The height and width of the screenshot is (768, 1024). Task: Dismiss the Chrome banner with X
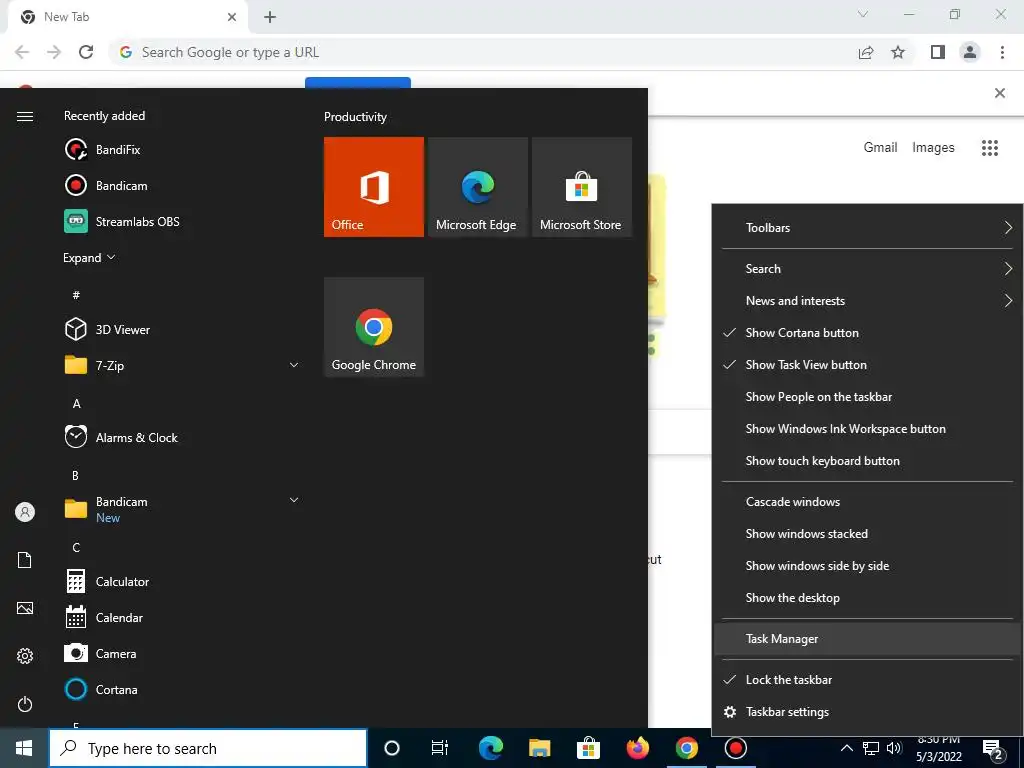(x=1000, y=93)
